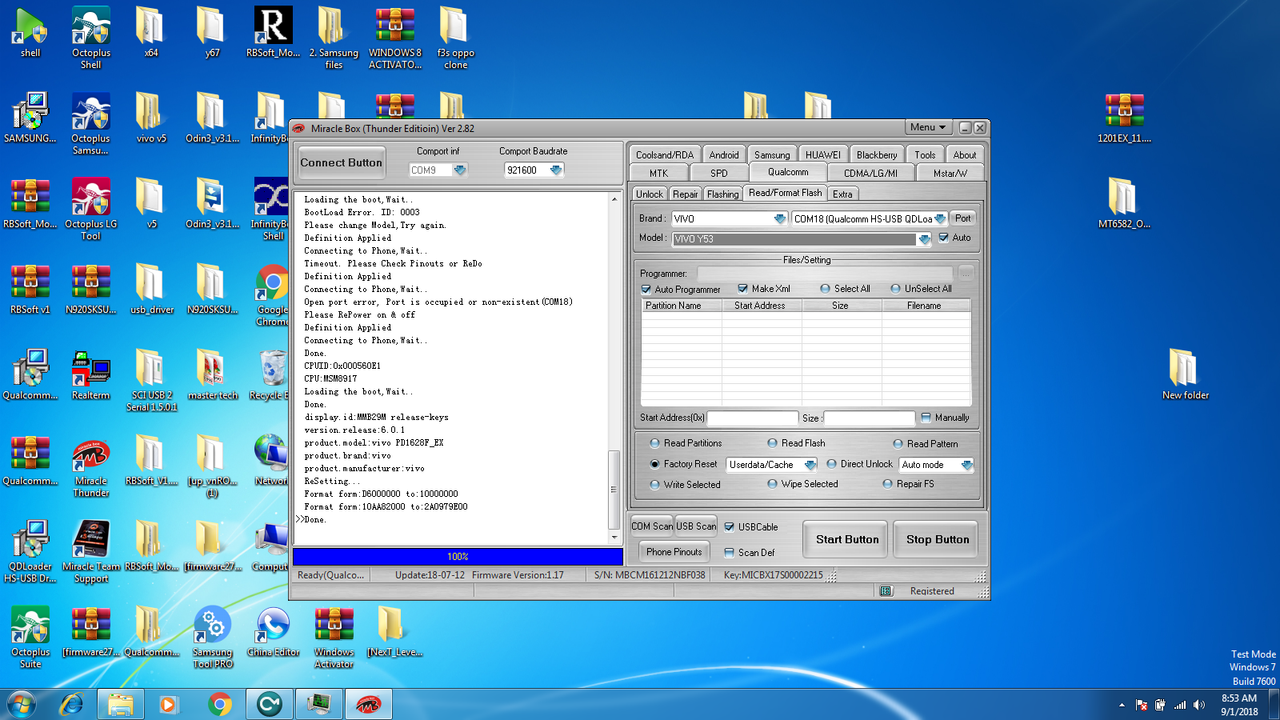
Task: Click the Stop Button
Action: point(938,539)
